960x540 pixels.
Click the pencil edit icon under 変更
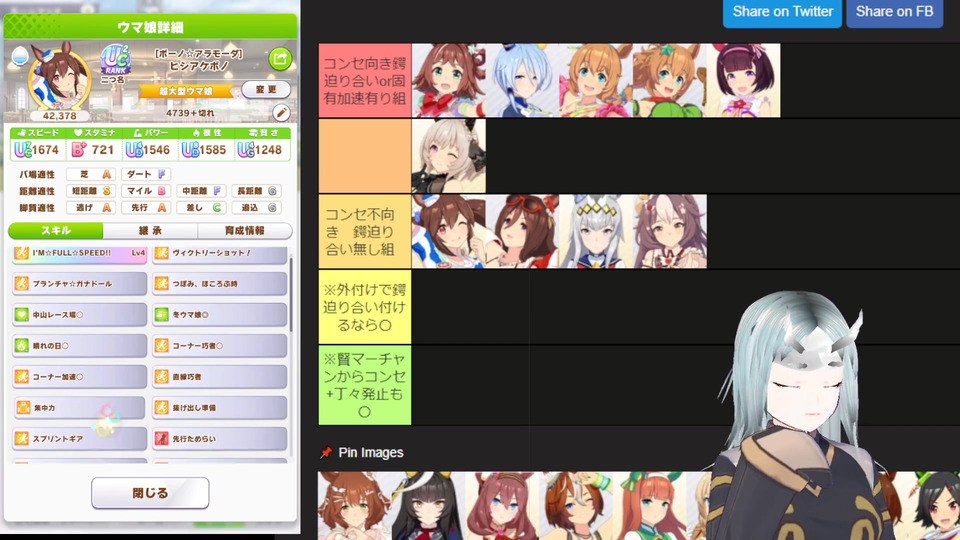pos(281,113)
